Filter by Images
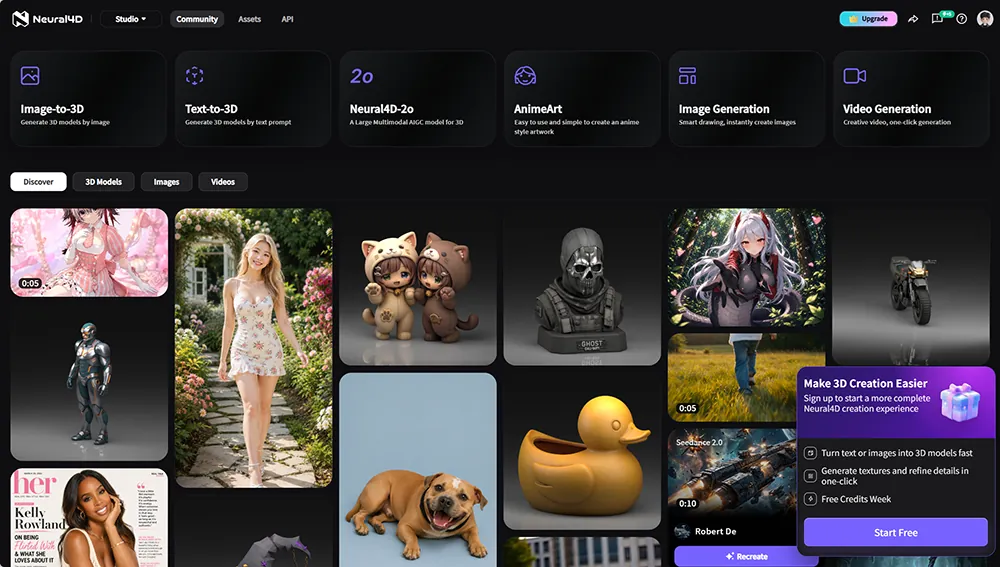Viewport: 1000px width, 567px height. point(166,182)
